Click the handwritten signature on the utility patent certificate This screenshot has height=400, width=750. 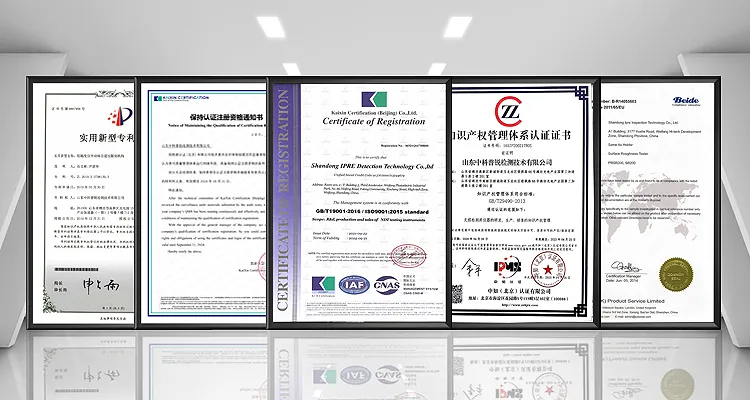[101, 285]
